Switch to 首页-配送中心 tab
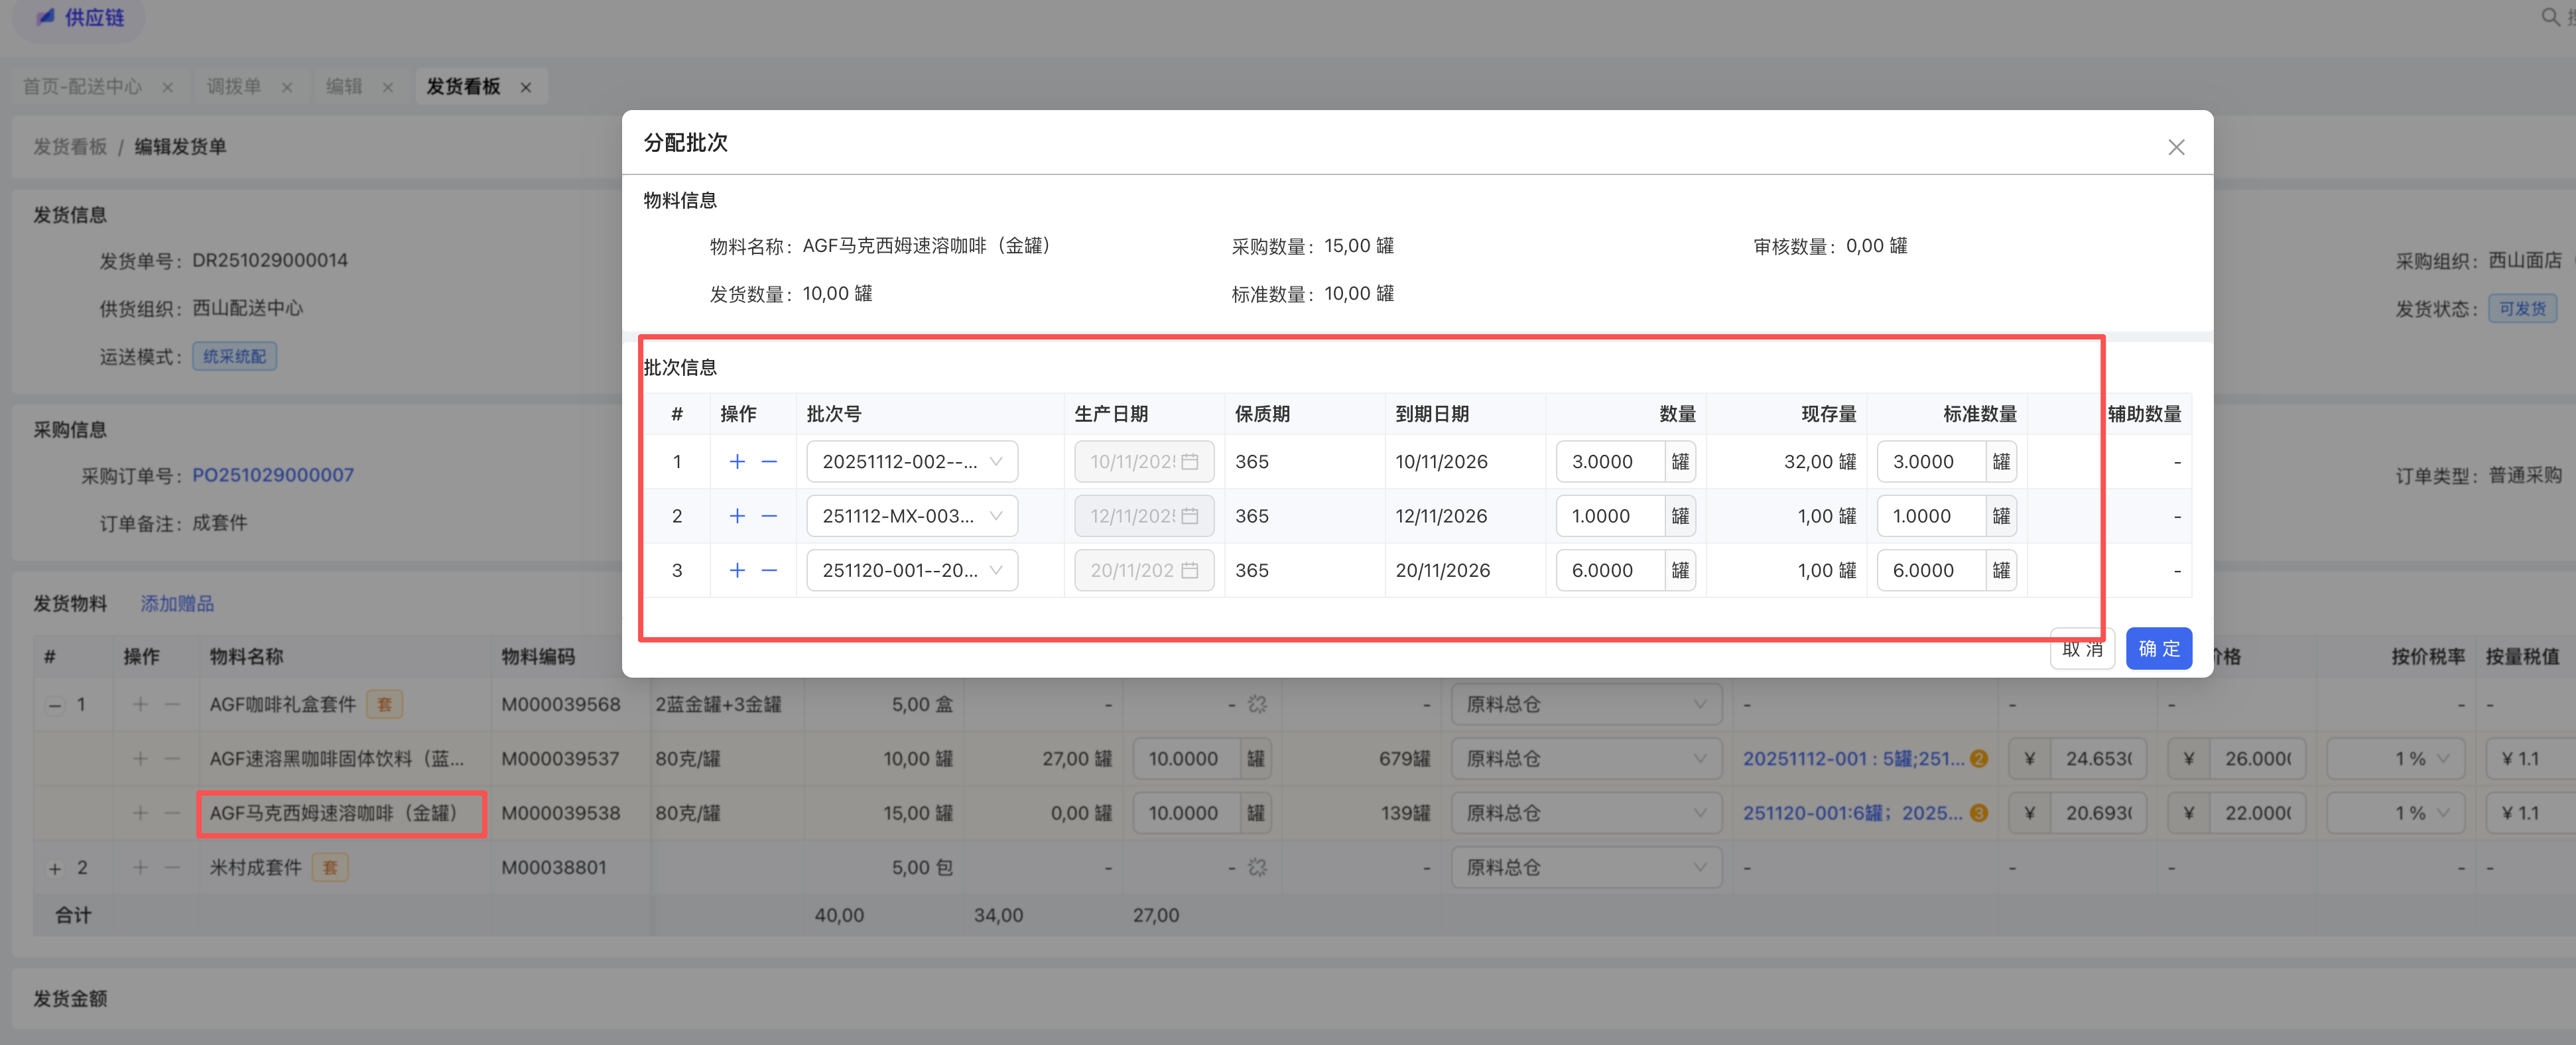2576x1045 pixels. point(82,86)
